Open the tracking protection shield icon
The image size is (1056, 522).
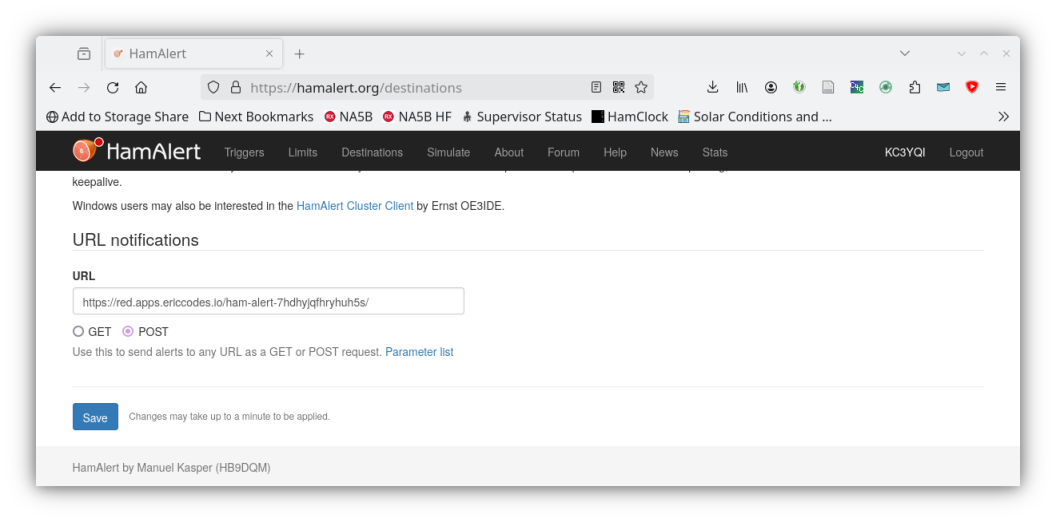pos(213,88)
